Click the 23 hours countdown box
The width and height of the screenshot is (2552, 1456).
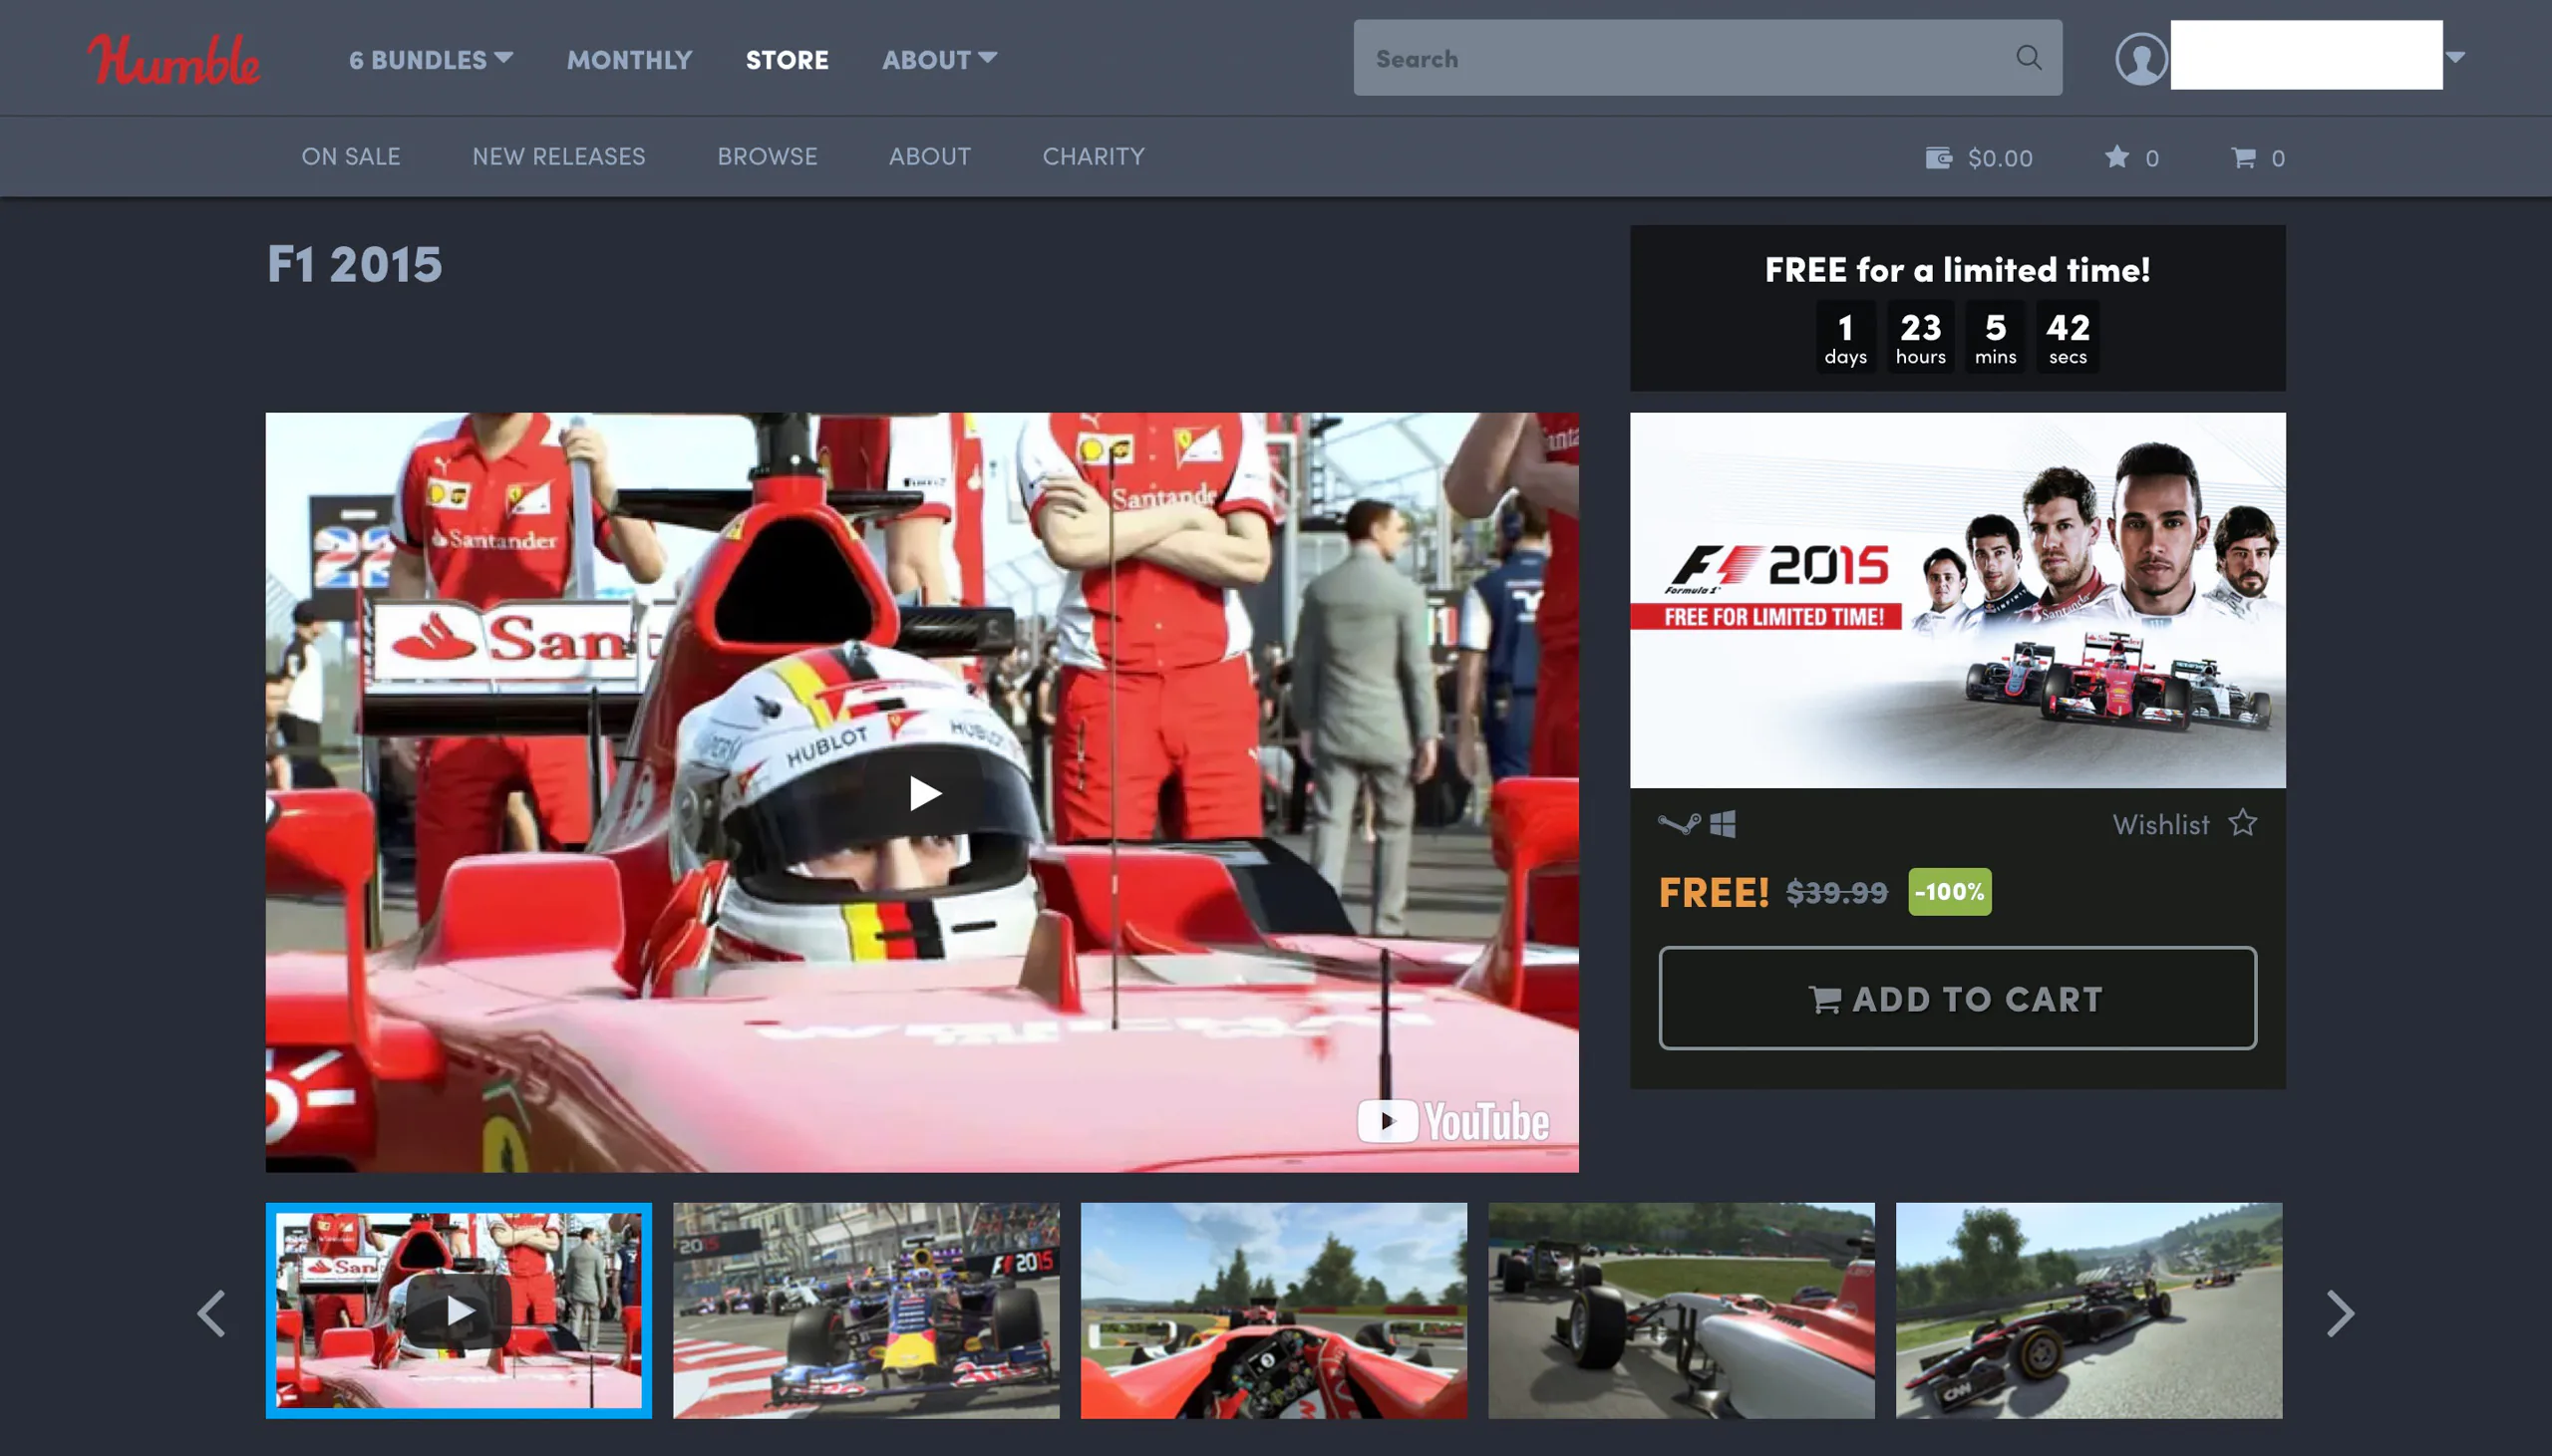1920,337
